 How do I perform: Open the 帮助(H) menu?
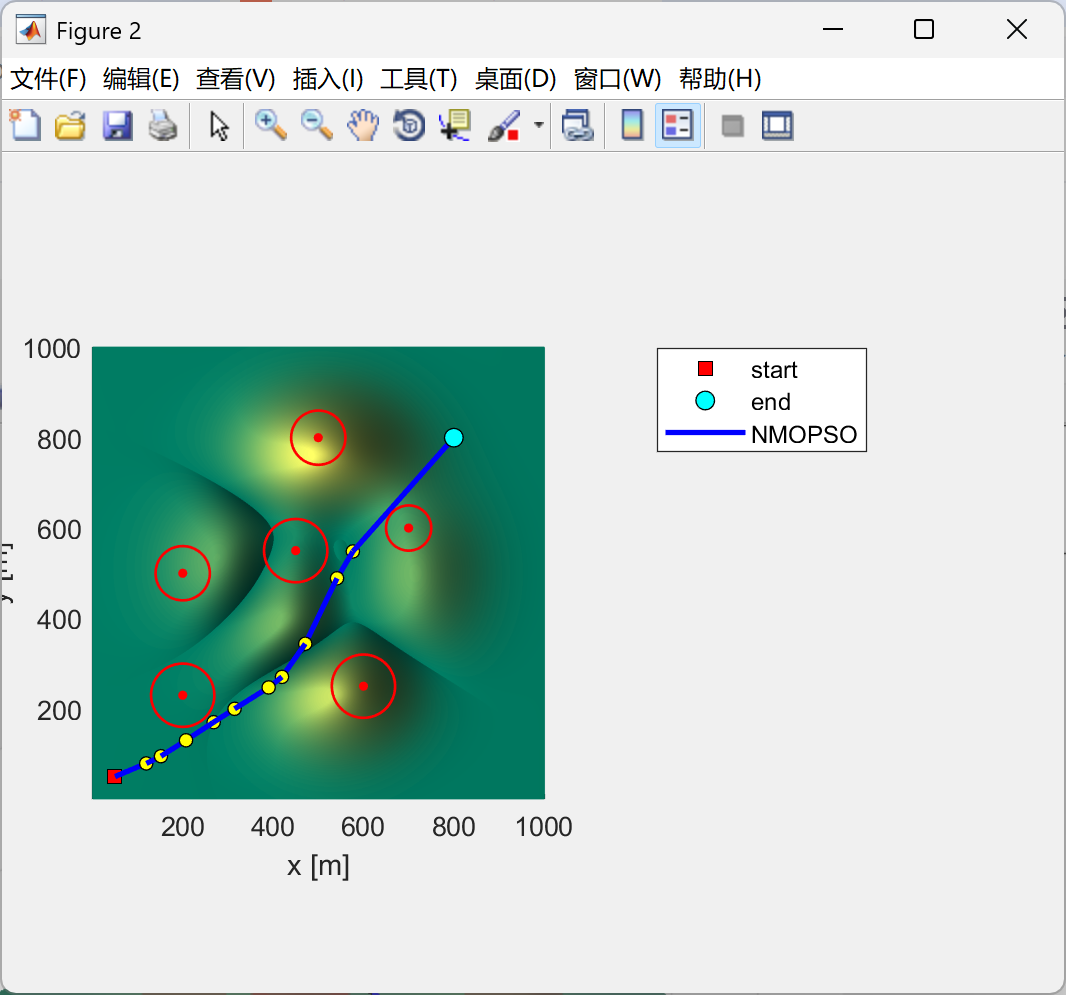720,79
